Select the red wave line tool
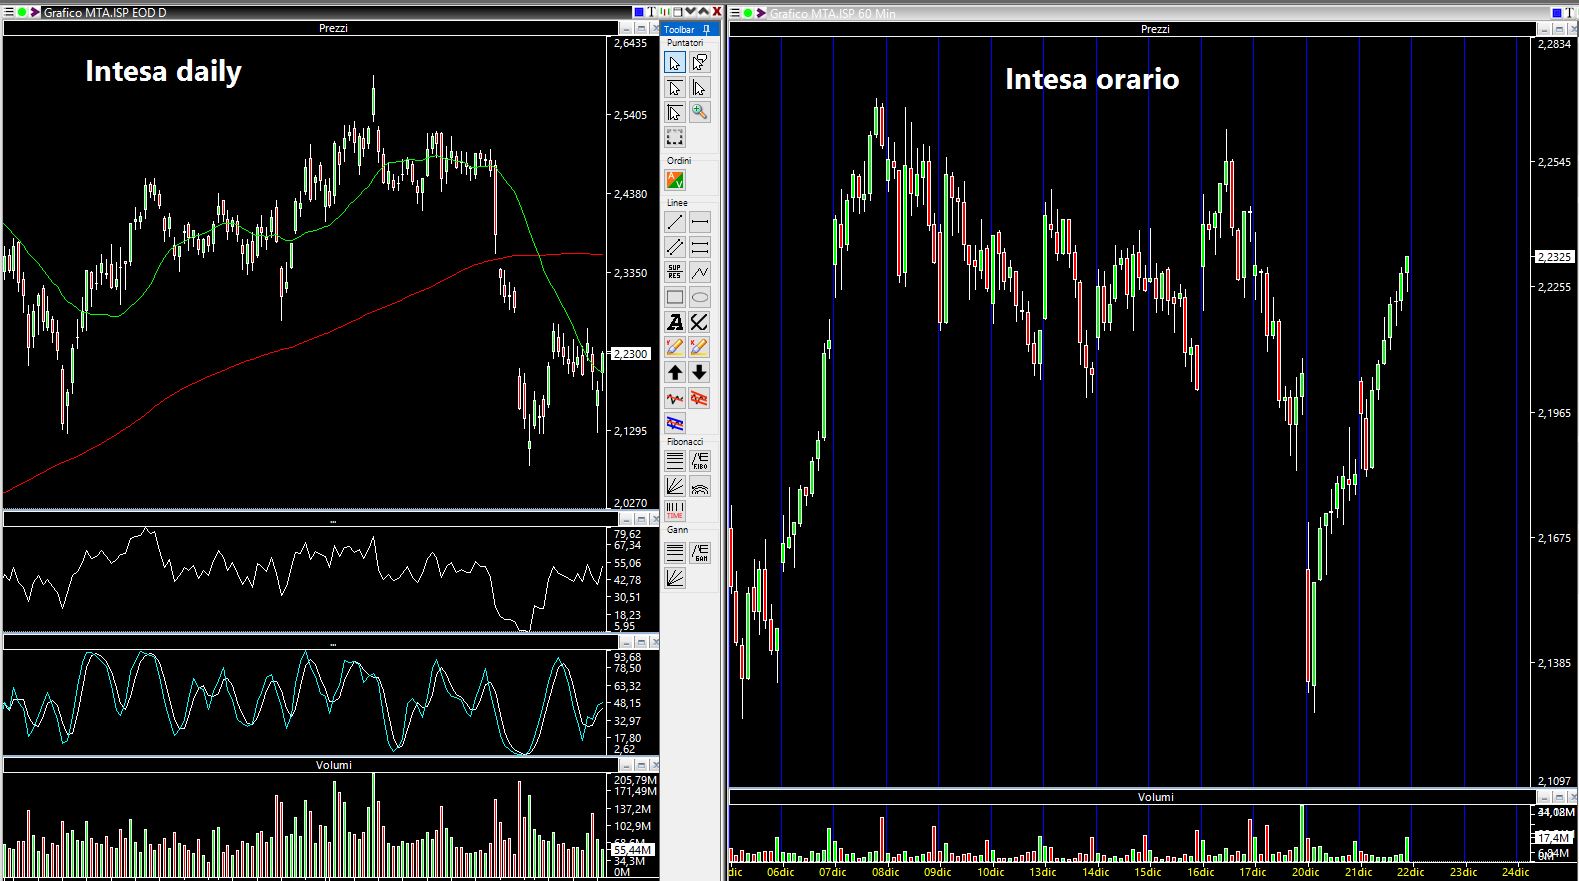The width and height of the screenshot is (1579, 881). tap(675, 399)
